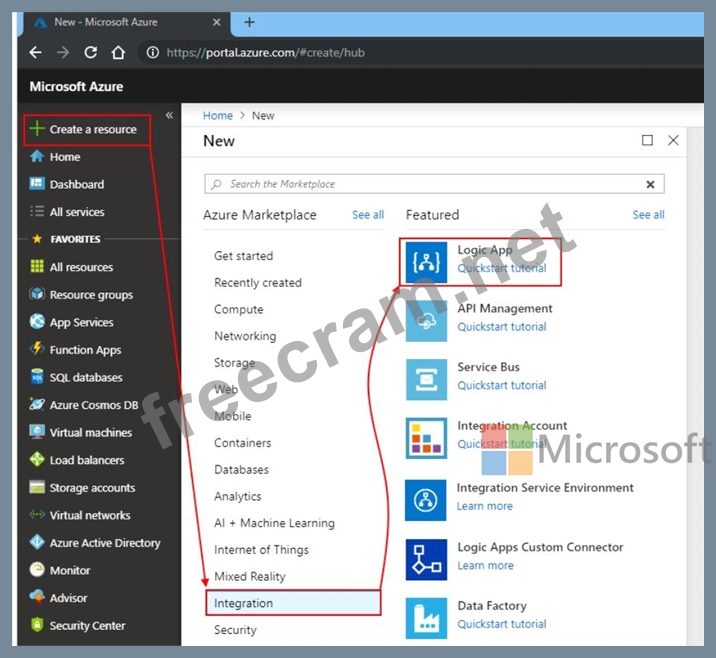Click the Data Factory icon
Screen dimensions: 716x658
tap(426, 617)
